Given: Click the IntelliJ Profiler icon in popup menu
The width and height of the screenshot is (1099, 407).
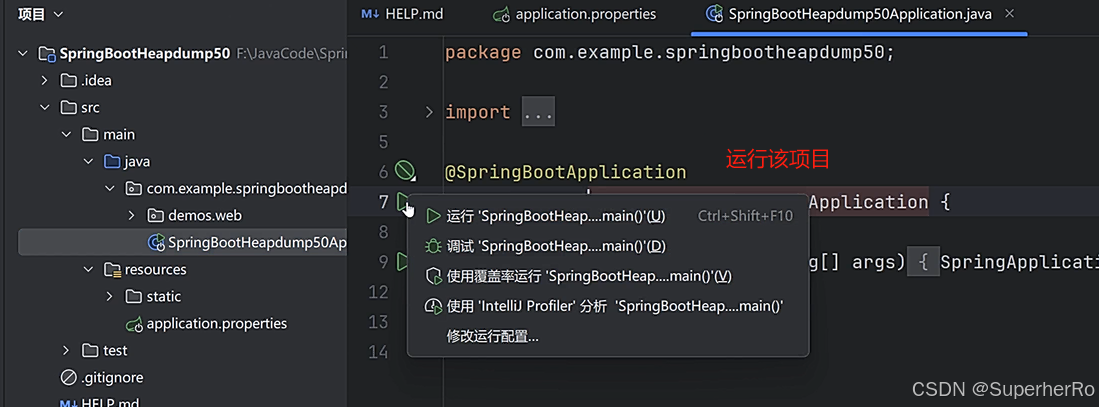Looking at the screenshot, I should click(433, 306).
